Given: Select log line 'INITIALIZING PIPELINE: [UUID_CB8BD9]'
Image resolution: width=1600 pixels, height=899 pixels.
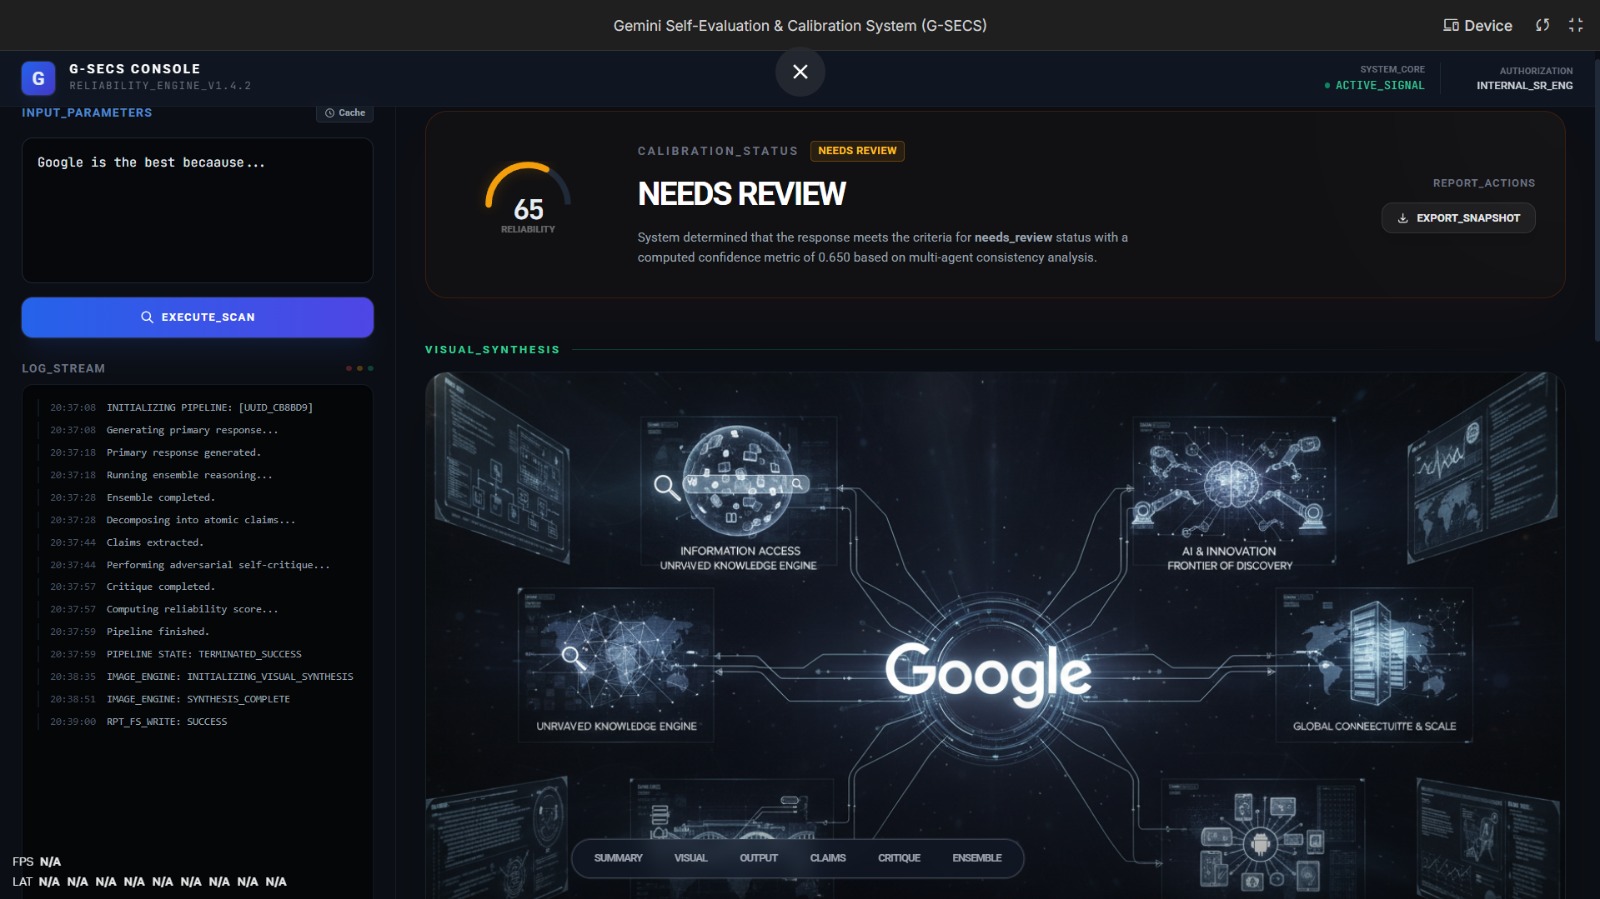Looking at the screenshot, I should coord(209,408).
